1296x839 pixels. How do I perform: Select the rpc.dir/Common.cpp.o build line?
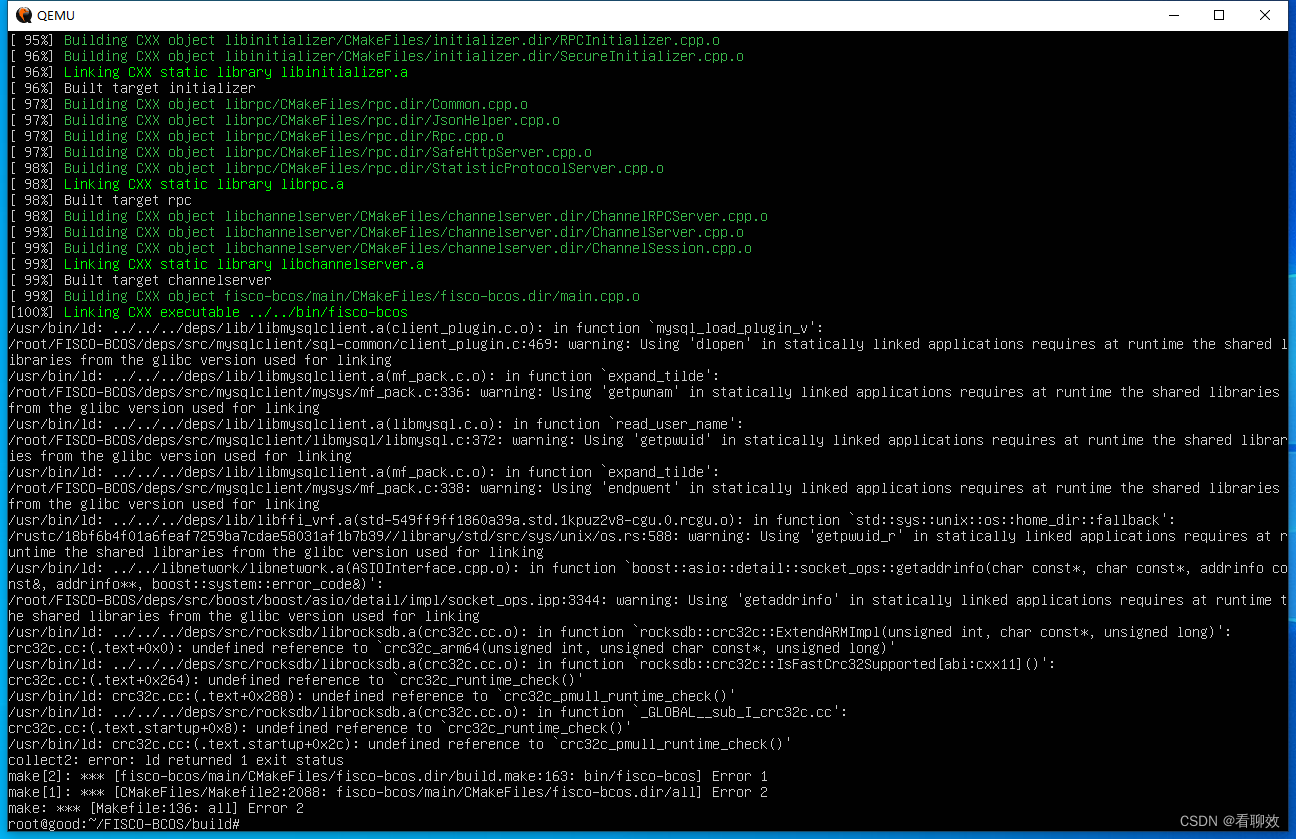pyautogui.click(x=268, y=104)
